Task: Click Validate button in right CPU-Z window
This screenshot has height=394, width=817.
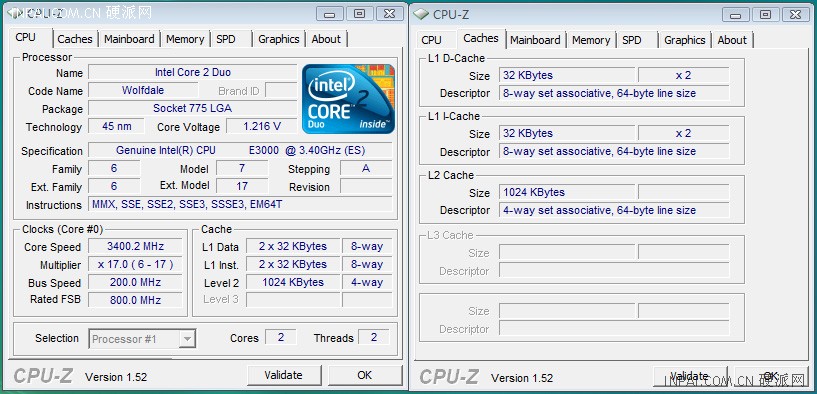Action: (x=689, y=376)
